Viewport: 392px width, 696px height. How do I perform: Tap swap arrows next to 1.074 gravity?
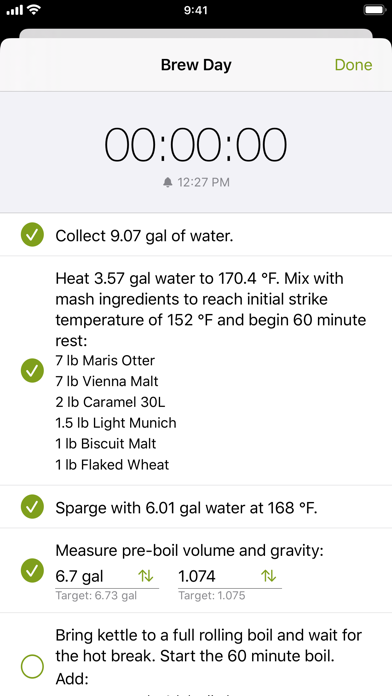point(268,576)
